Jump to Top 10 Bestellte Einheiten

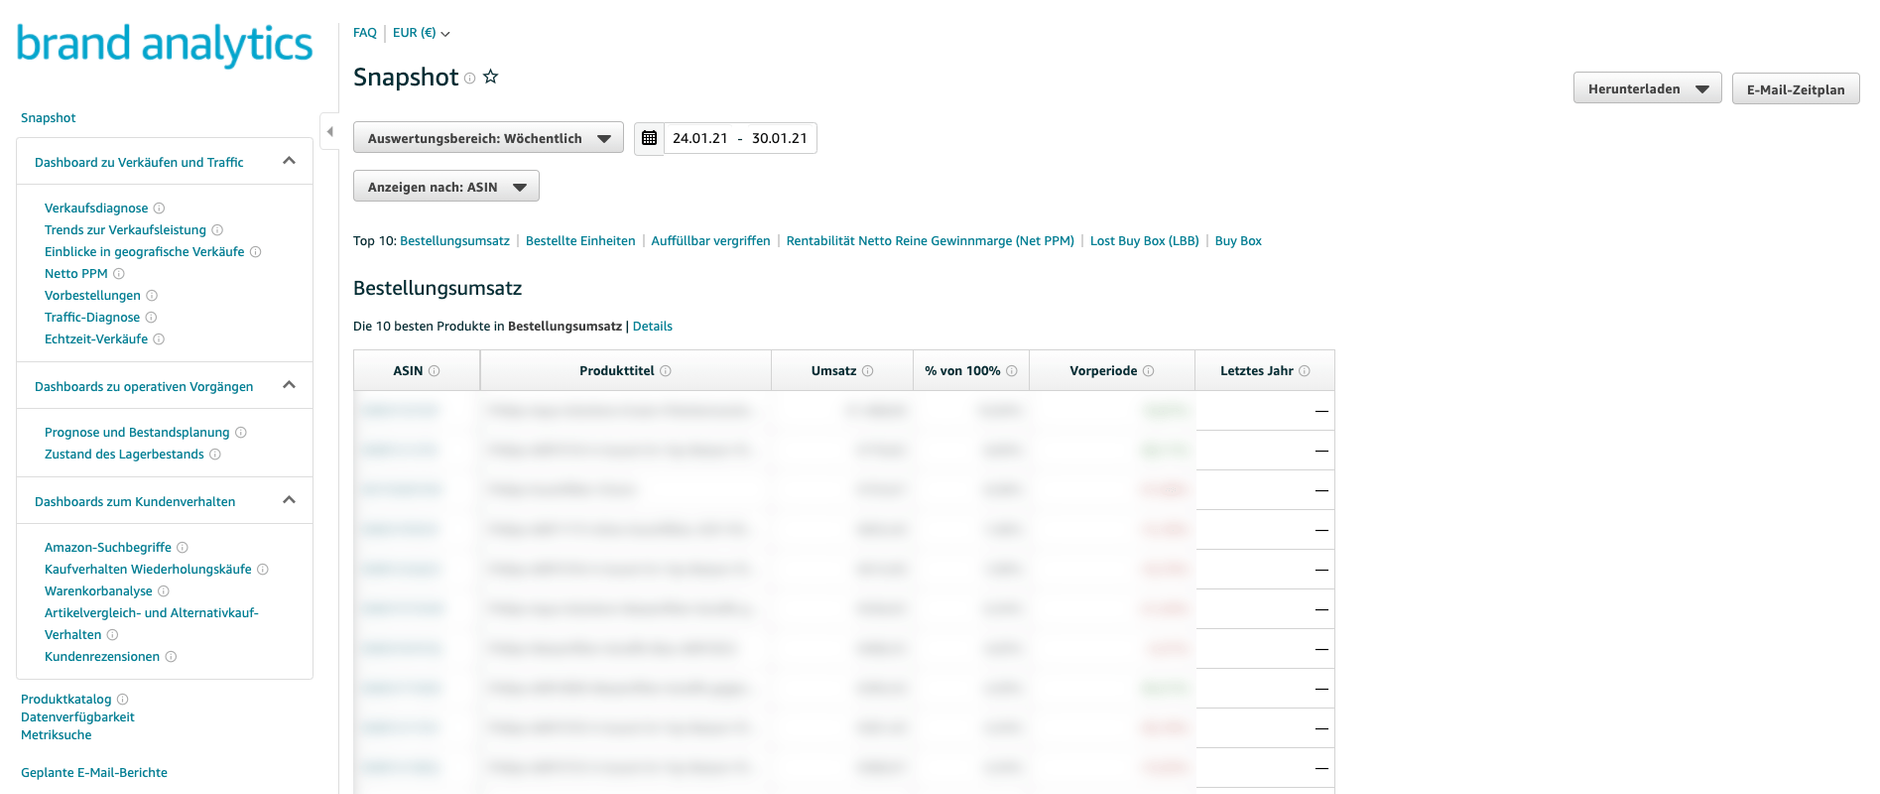pyautogui.click(x=580, y=241)
